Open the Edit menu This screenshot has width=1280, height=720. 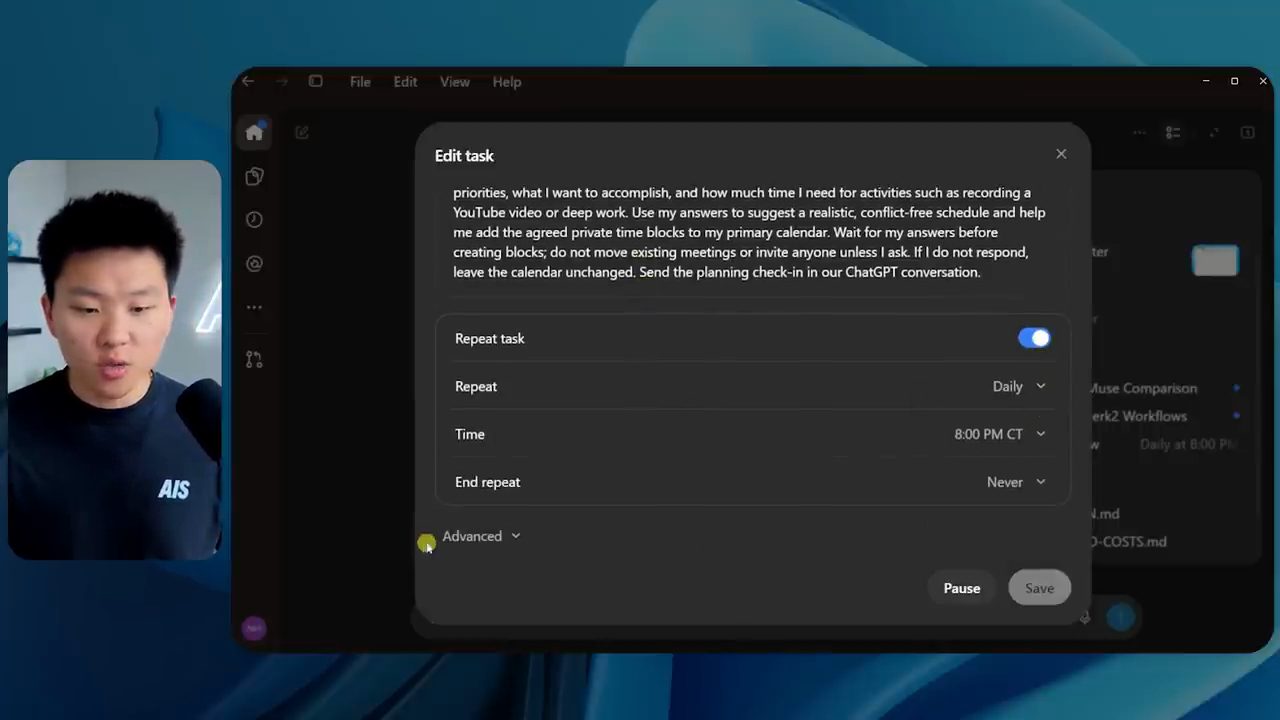pyautogui.click(x=405, y=82)
